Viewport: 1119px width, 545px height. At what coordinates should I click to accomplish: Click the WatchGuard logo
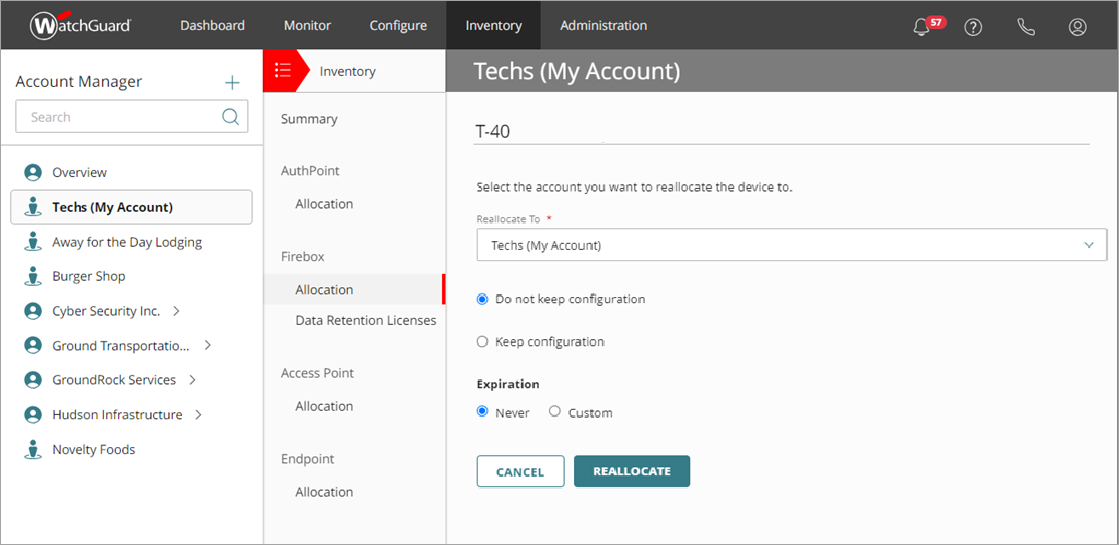(81, 26)
